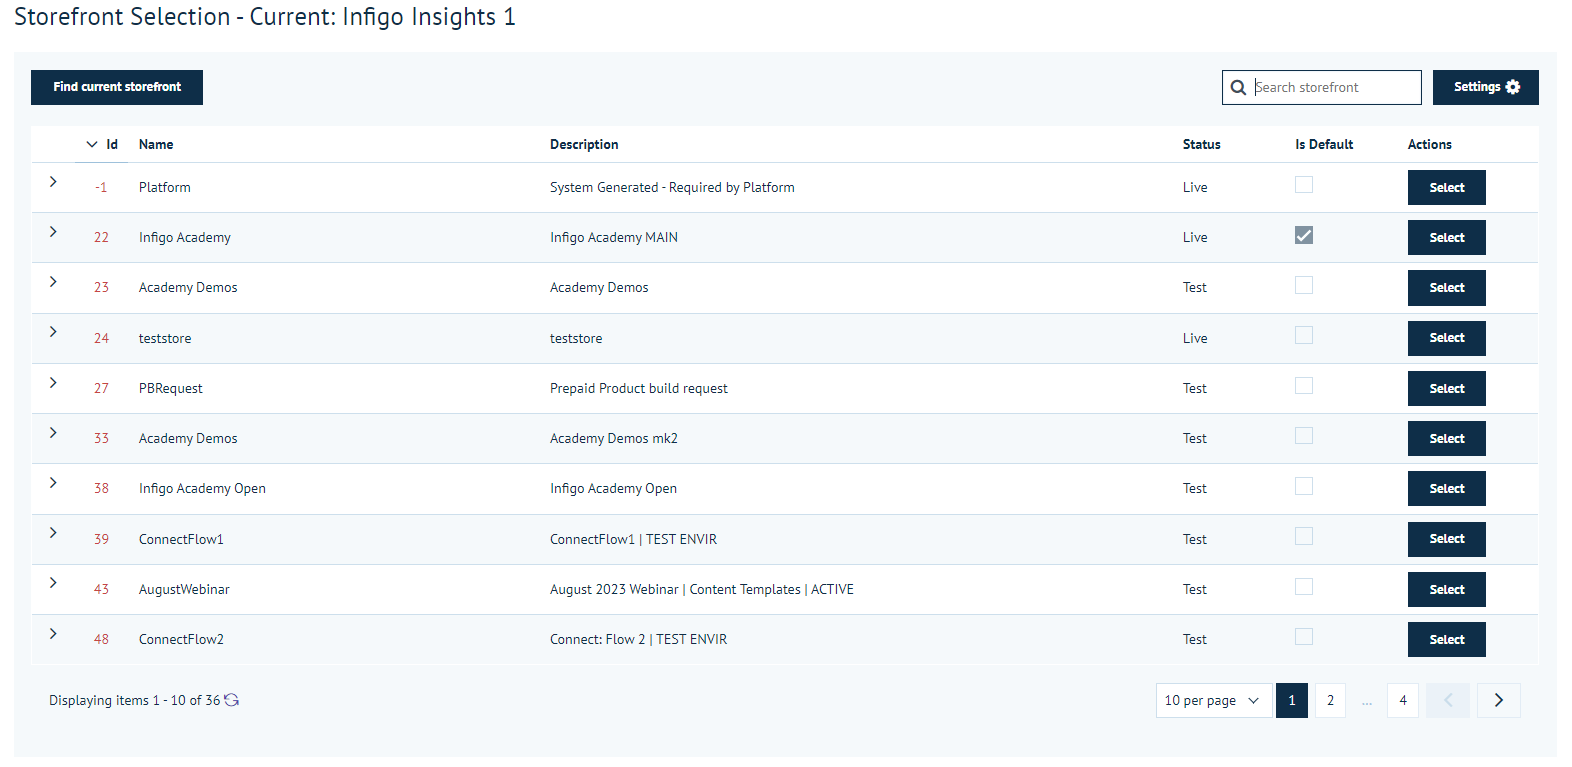The height and width of the screenshot is (767, 1572).
Task: Expand the ConnectFlow1 row
Action: (x=53, y=533)
